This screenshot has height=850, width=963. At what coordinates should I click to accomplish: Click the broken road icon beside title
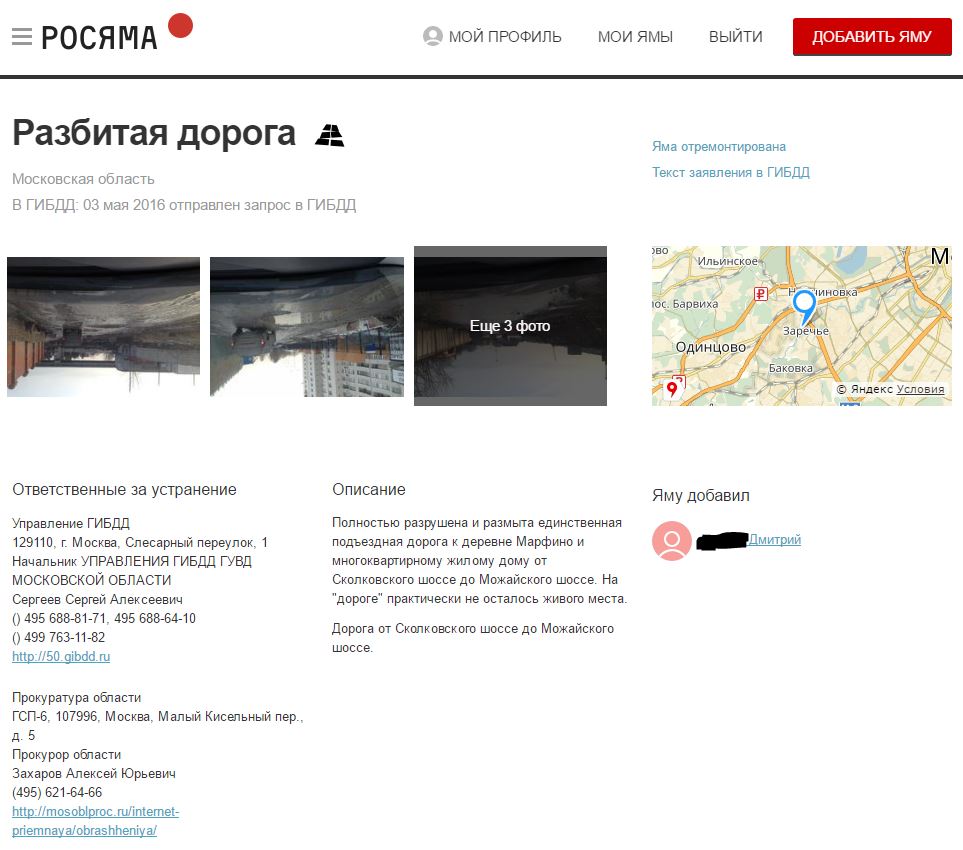tap(330, 135)
